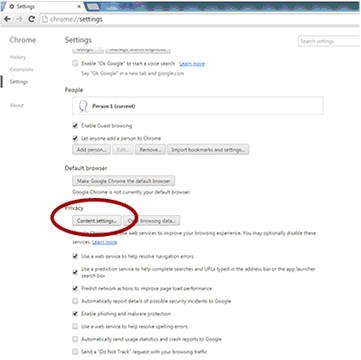
Task: Click the Manage search engines button
Action: coord(138,50)
